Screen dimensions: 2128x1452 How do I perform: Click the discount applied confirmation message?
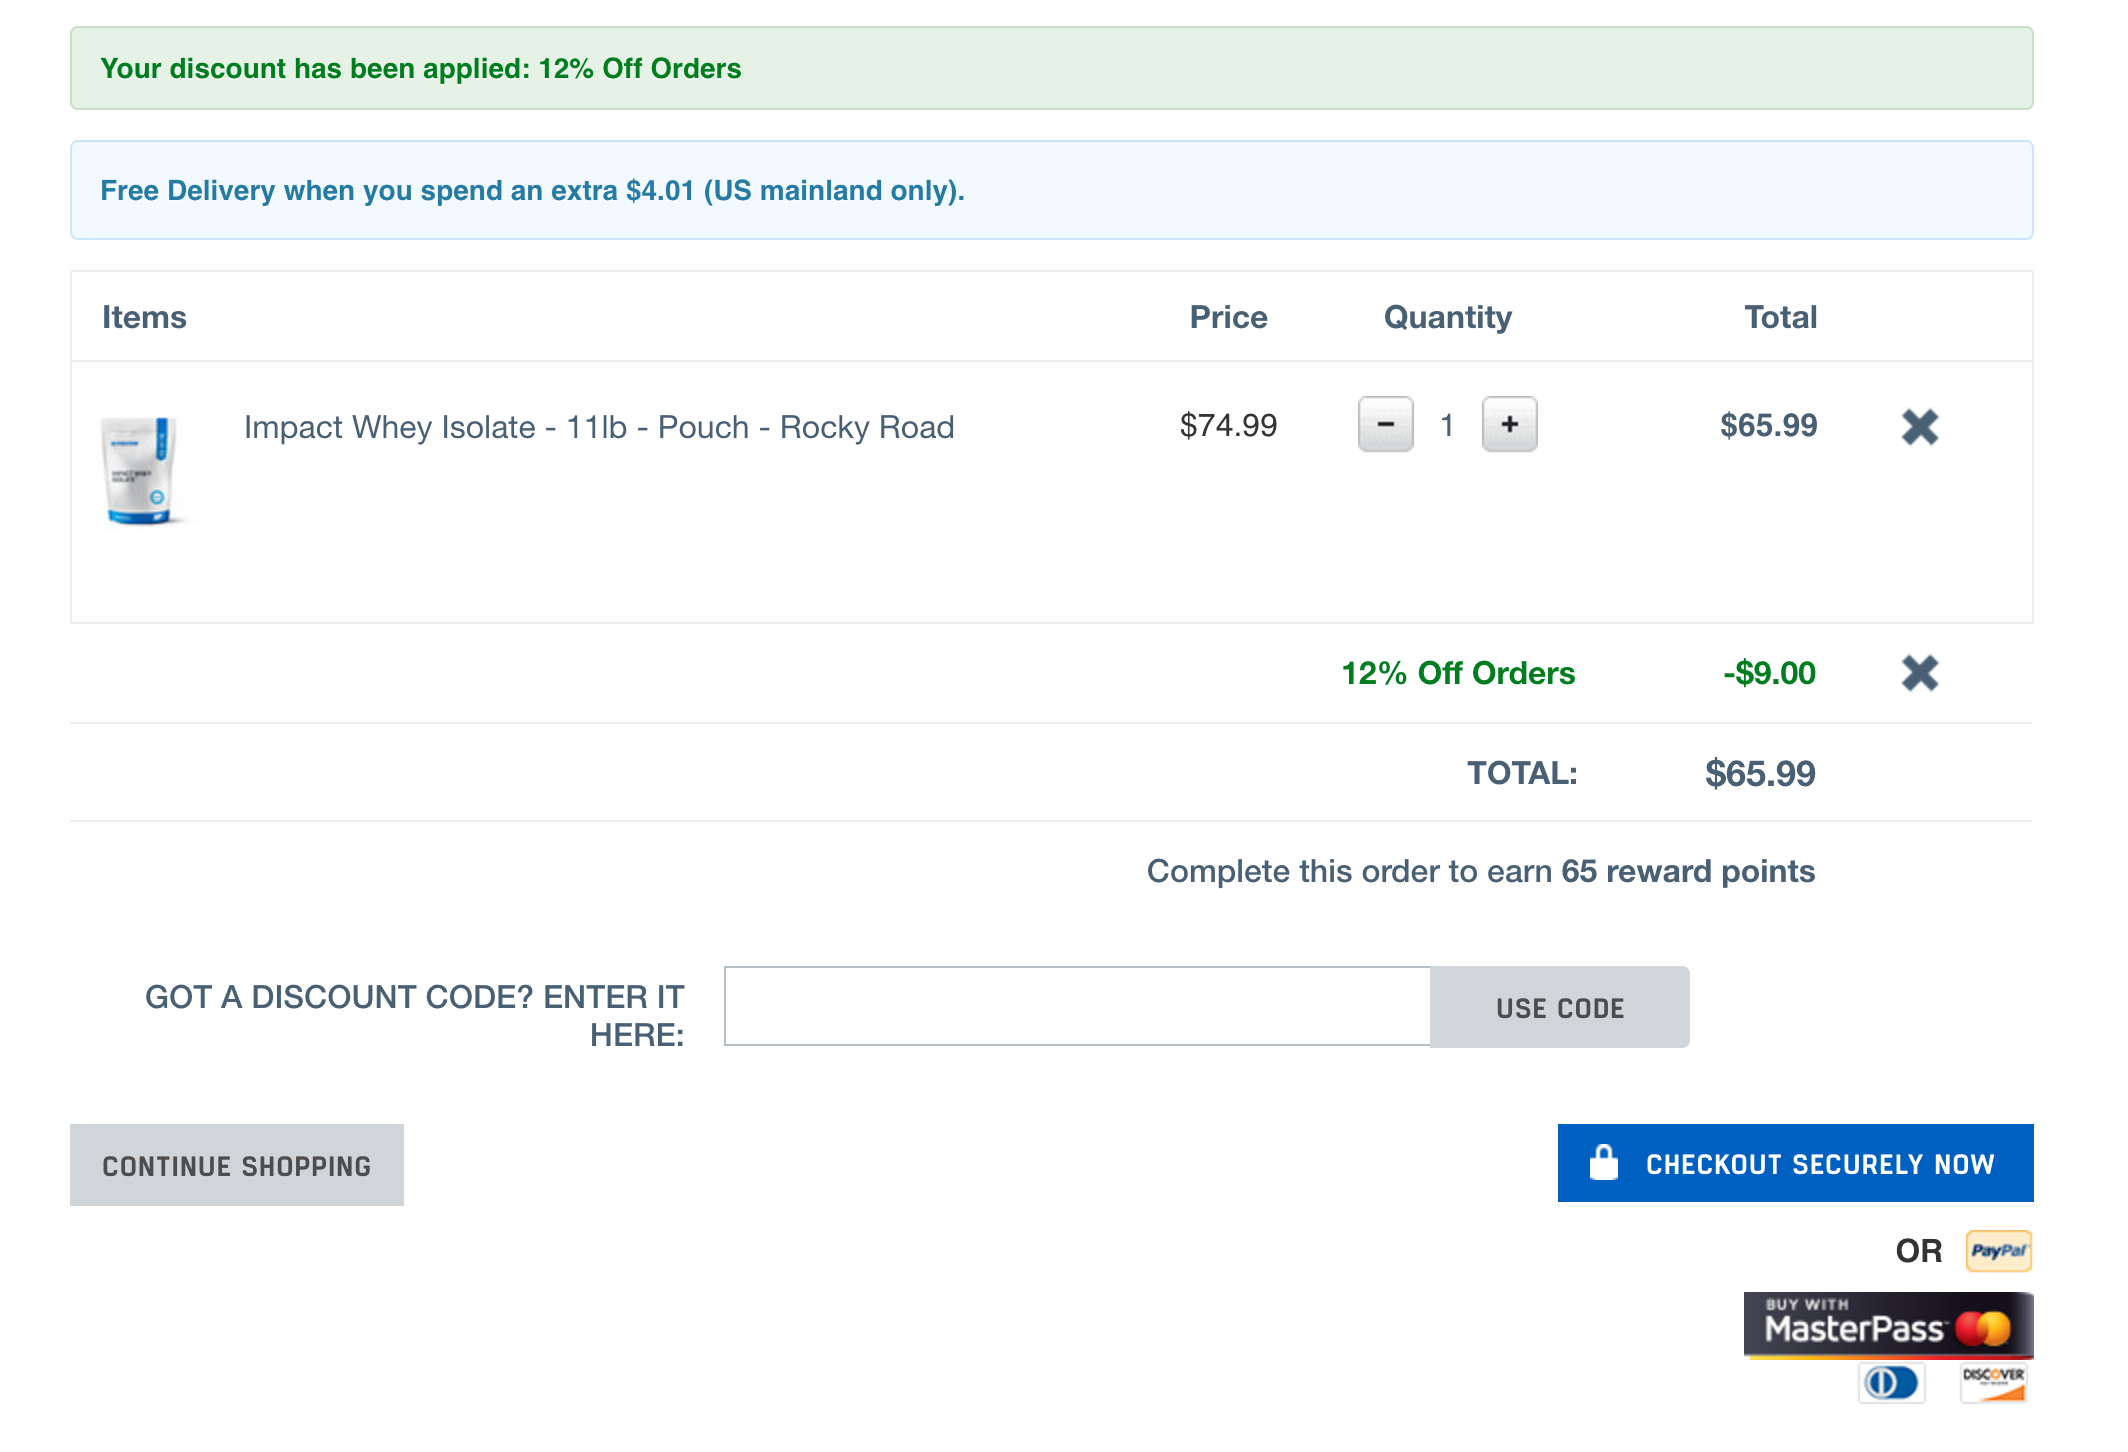tap(1051, 68)
